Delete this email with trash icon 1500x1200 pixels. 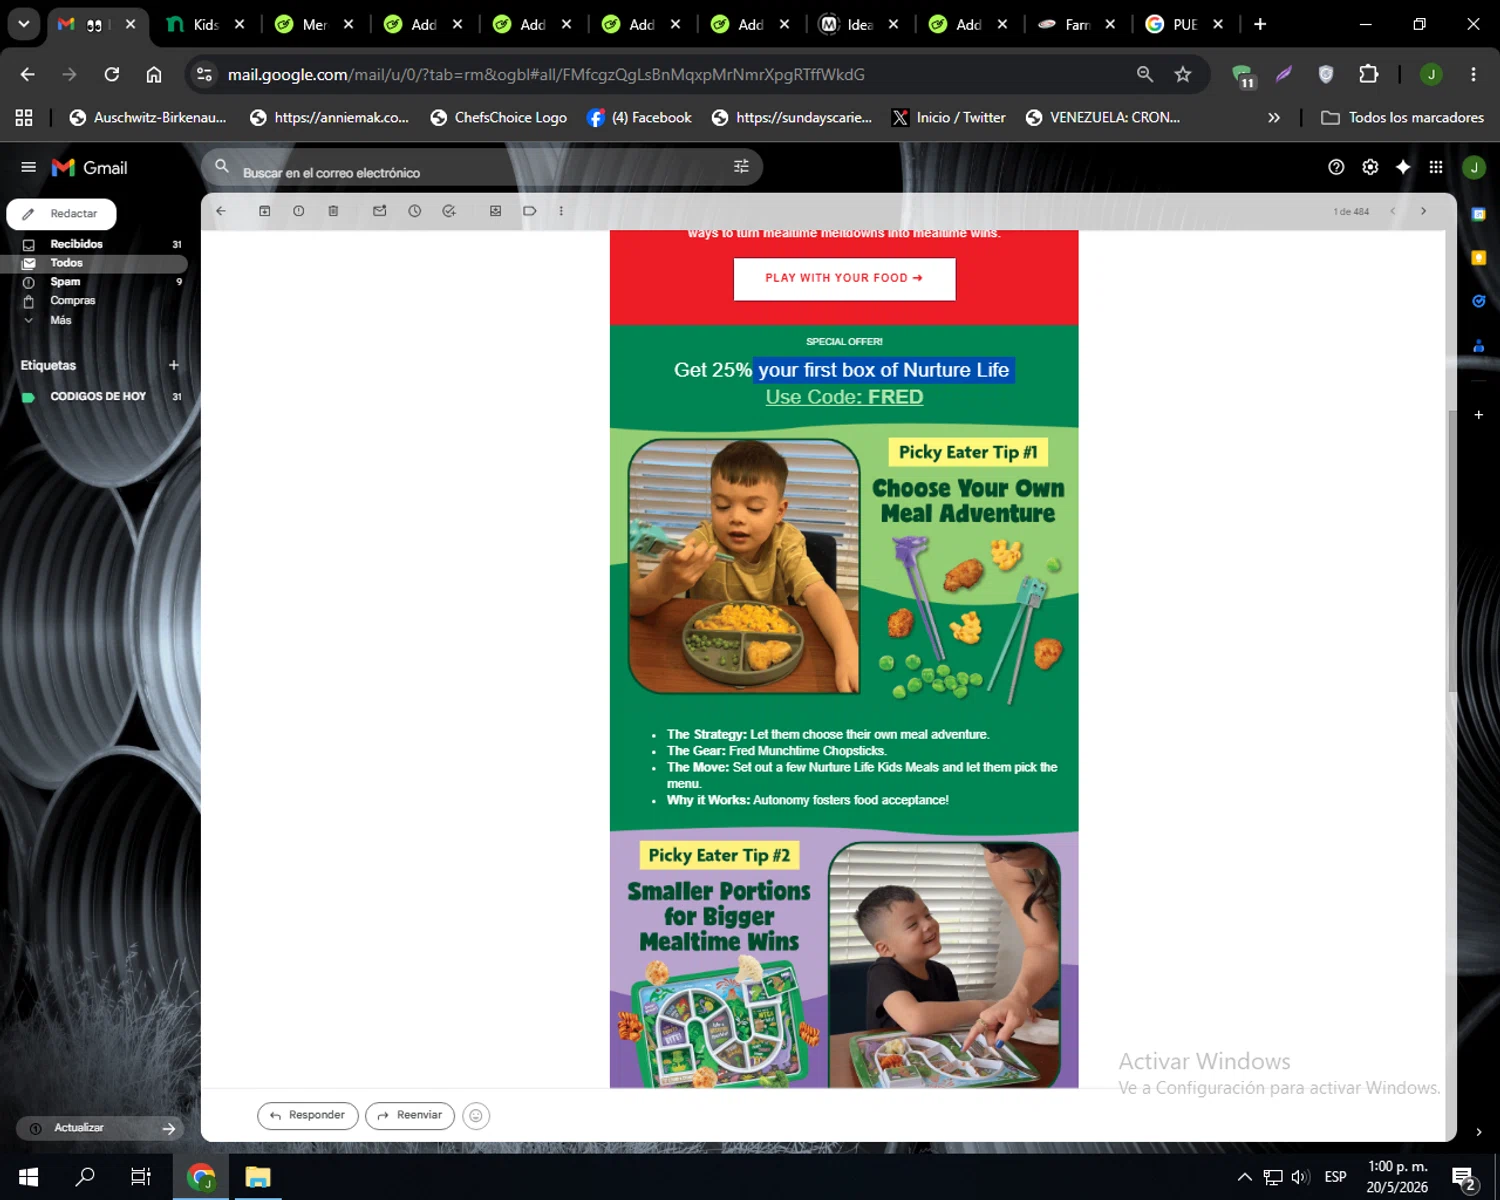[x=334, y=211]
